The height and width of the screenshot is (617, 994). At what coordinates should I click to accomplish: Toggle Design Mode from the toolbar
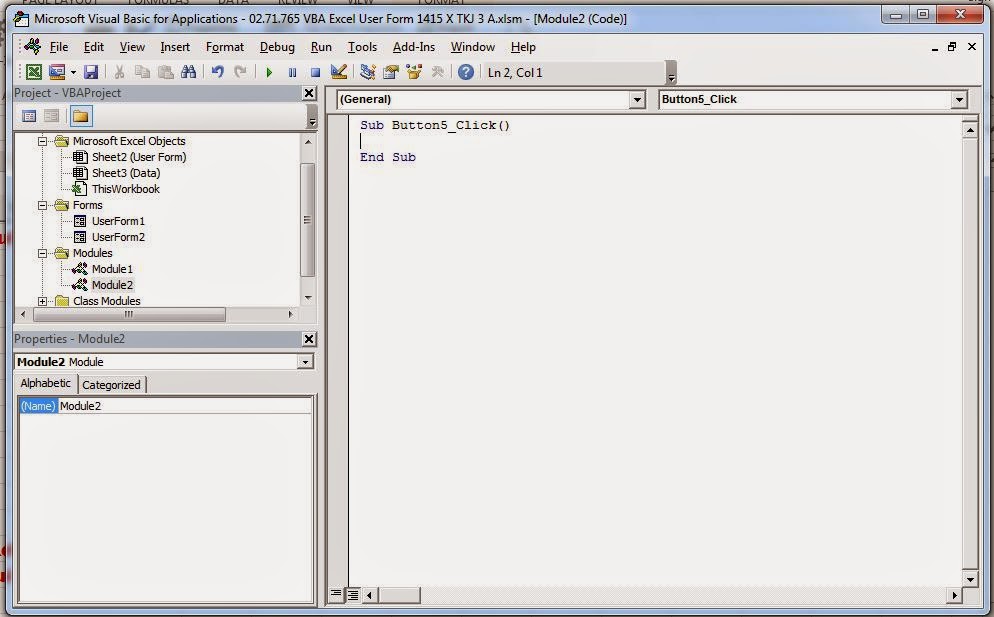tap(337, 70)
